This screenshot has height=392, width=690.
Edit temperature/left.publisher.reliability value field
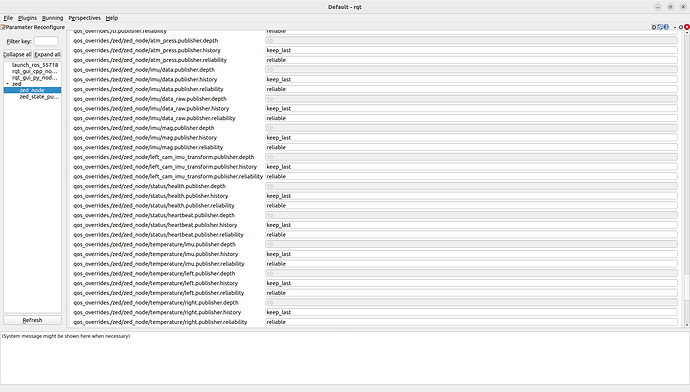point(471,293)
